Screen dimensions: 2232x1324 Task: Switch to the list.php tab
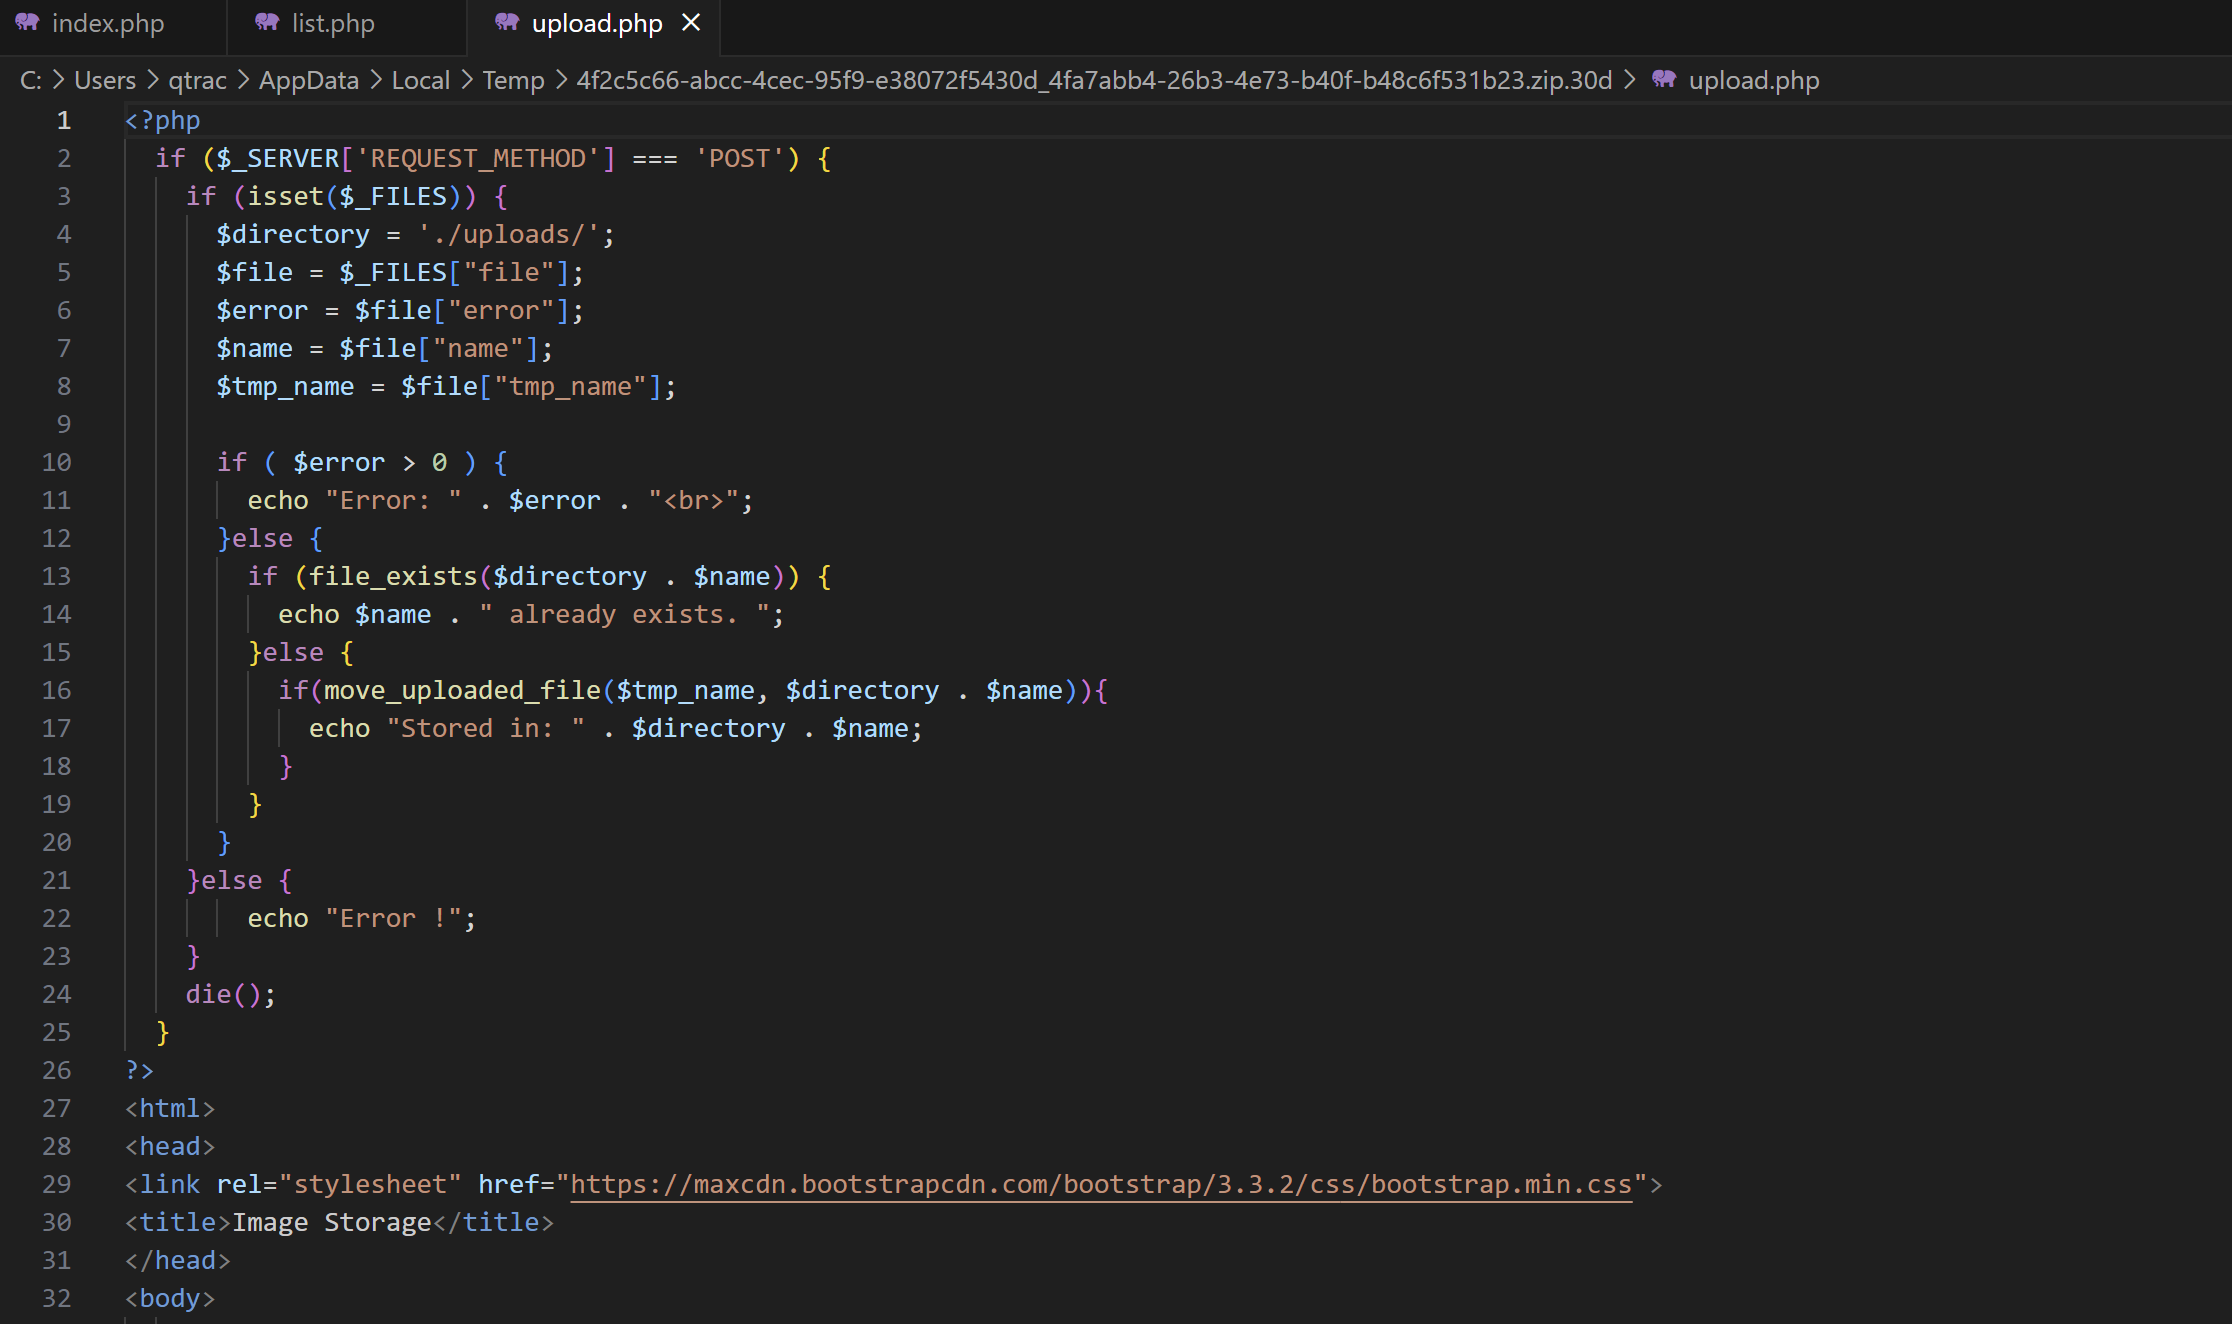click(332, 24)
